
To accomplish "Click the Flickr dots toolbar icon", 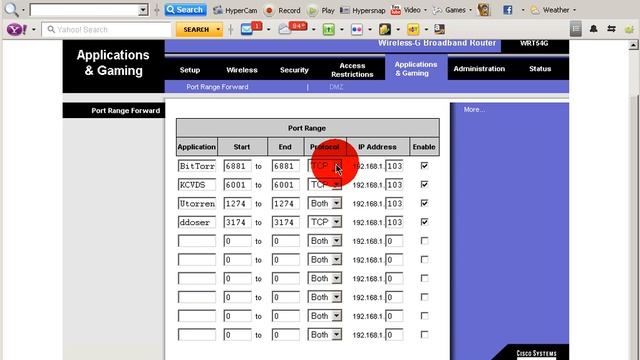I will coord(357,29).
